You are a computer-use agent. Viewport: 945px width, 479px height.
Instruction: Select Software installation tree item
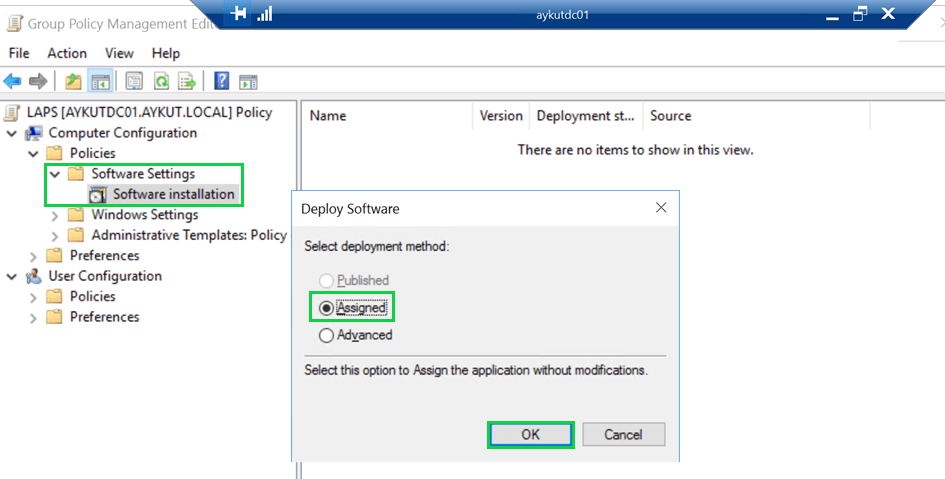tap(173, 194)
